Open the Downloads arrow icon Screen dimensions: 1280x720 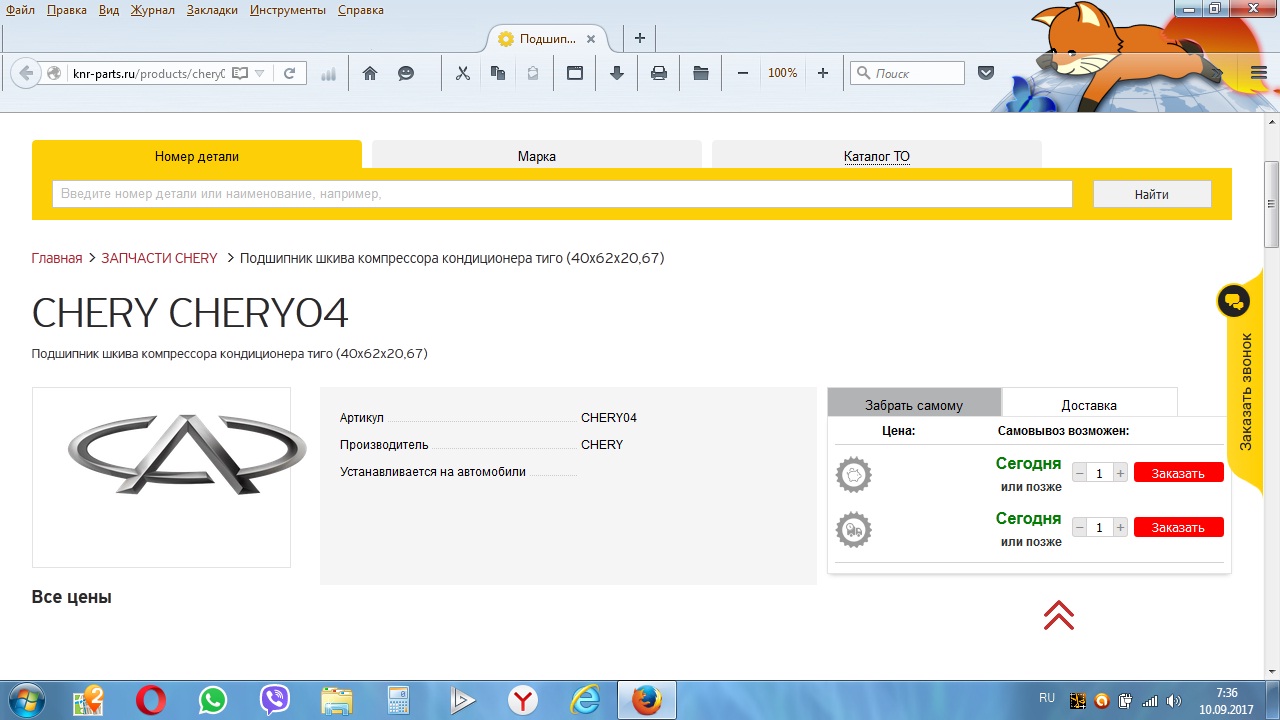[617, 73]
